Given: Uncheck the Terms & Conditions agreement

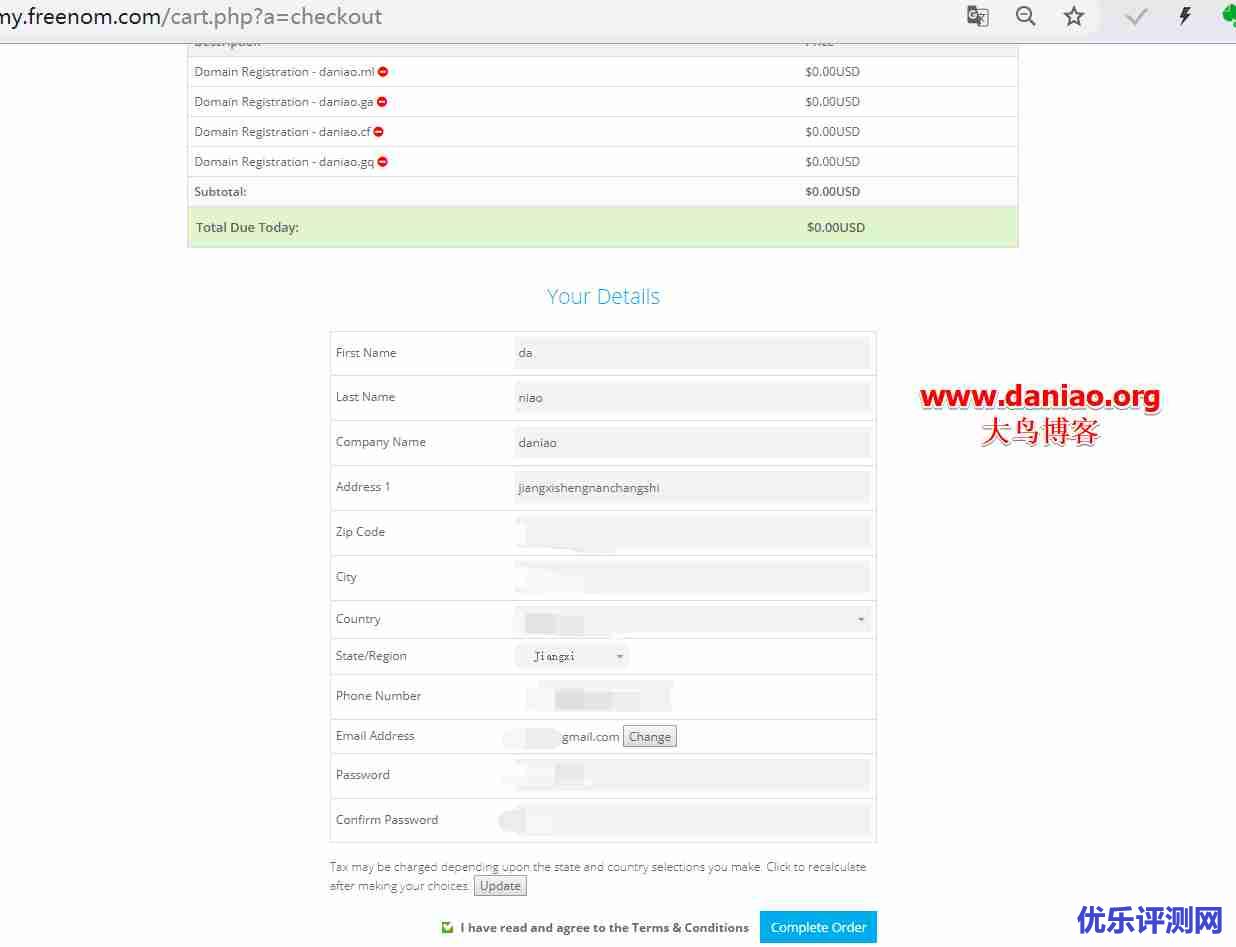Looking at the screenshot, I should pos(447,927).
